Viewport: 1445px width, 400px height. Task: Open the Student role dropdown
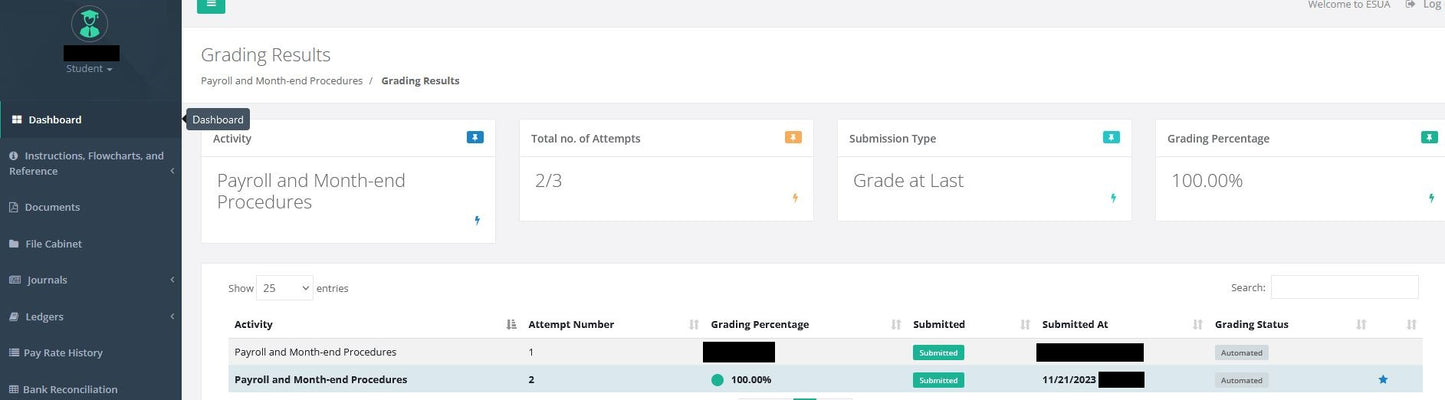click(90, 69)
